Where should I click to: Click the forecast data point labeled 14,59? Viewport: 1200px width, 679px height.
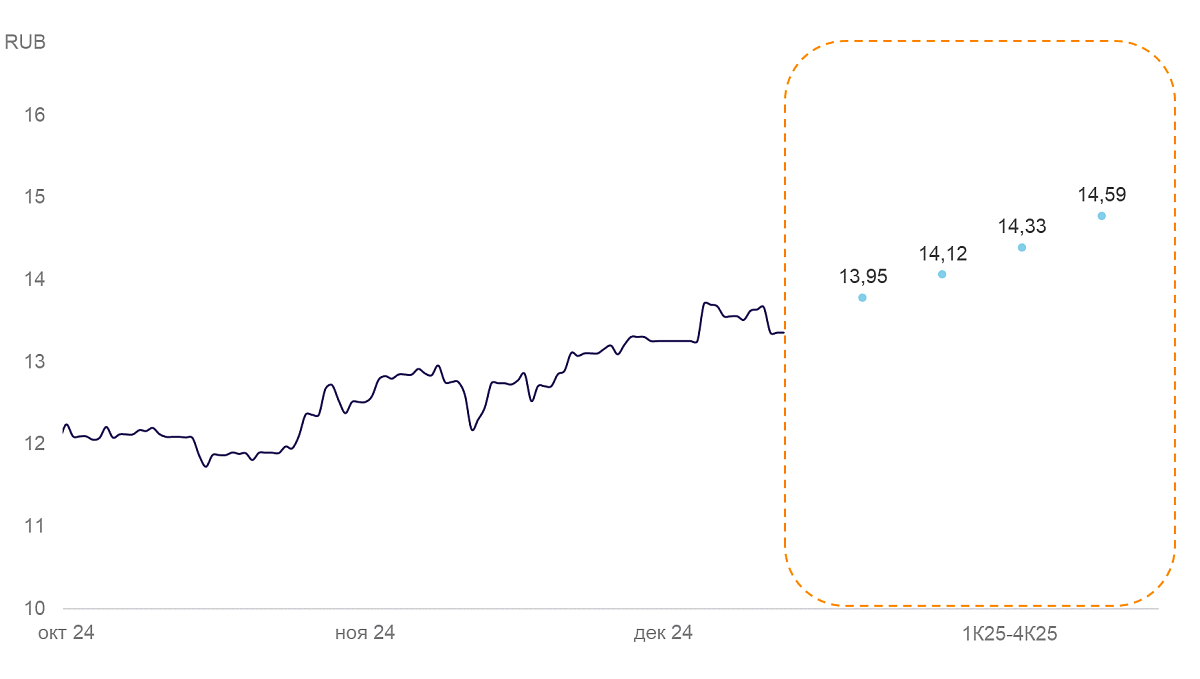pyautogui.click(x=1101, y=216)
